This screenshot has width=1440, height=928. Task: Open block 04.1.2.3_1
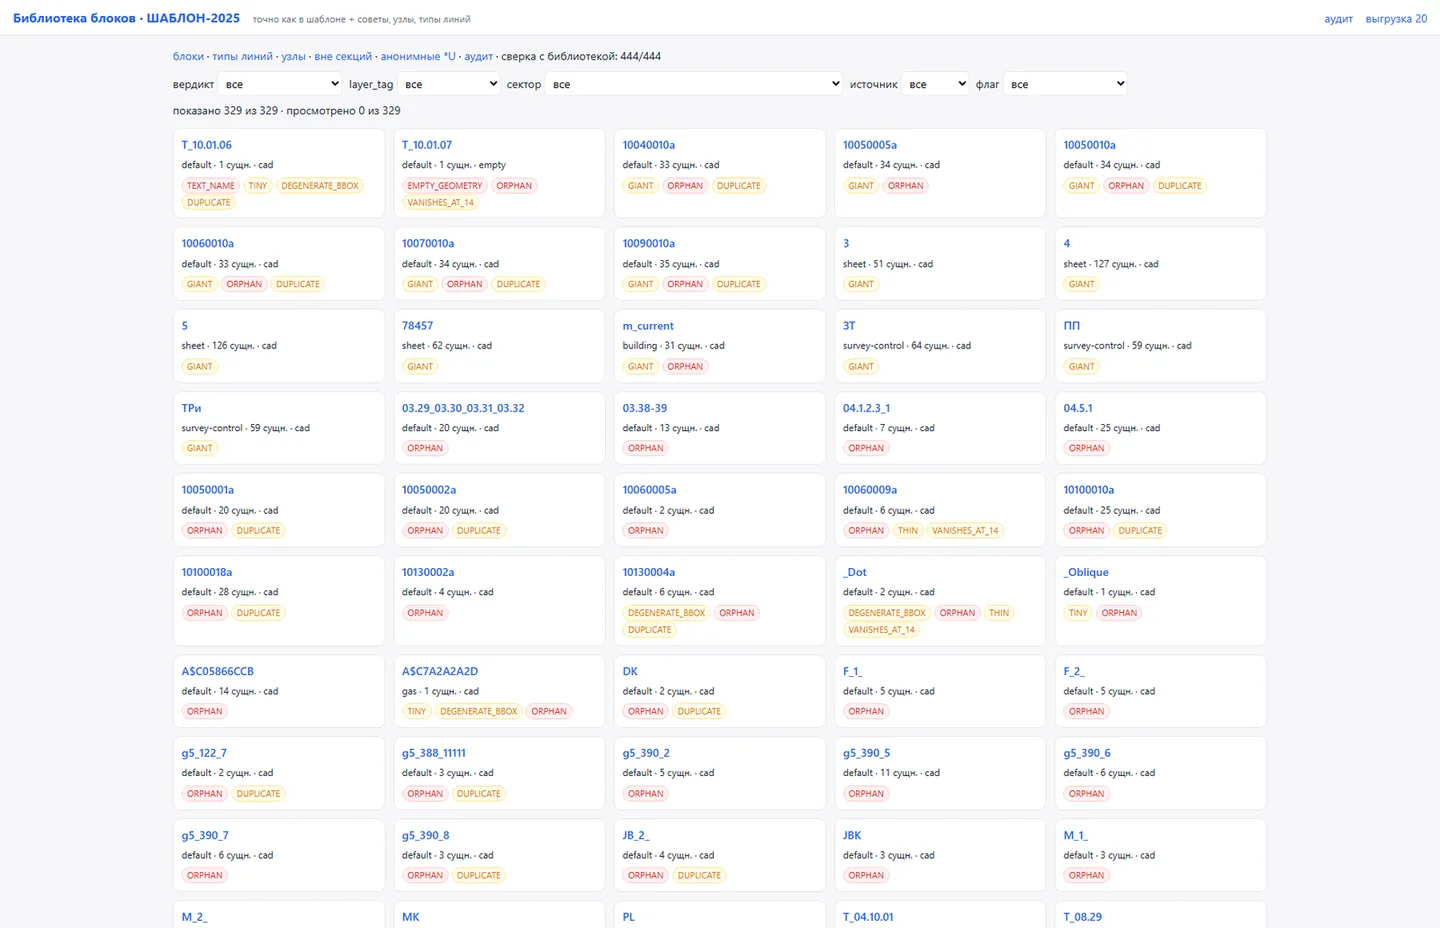[x=866, y=408]
